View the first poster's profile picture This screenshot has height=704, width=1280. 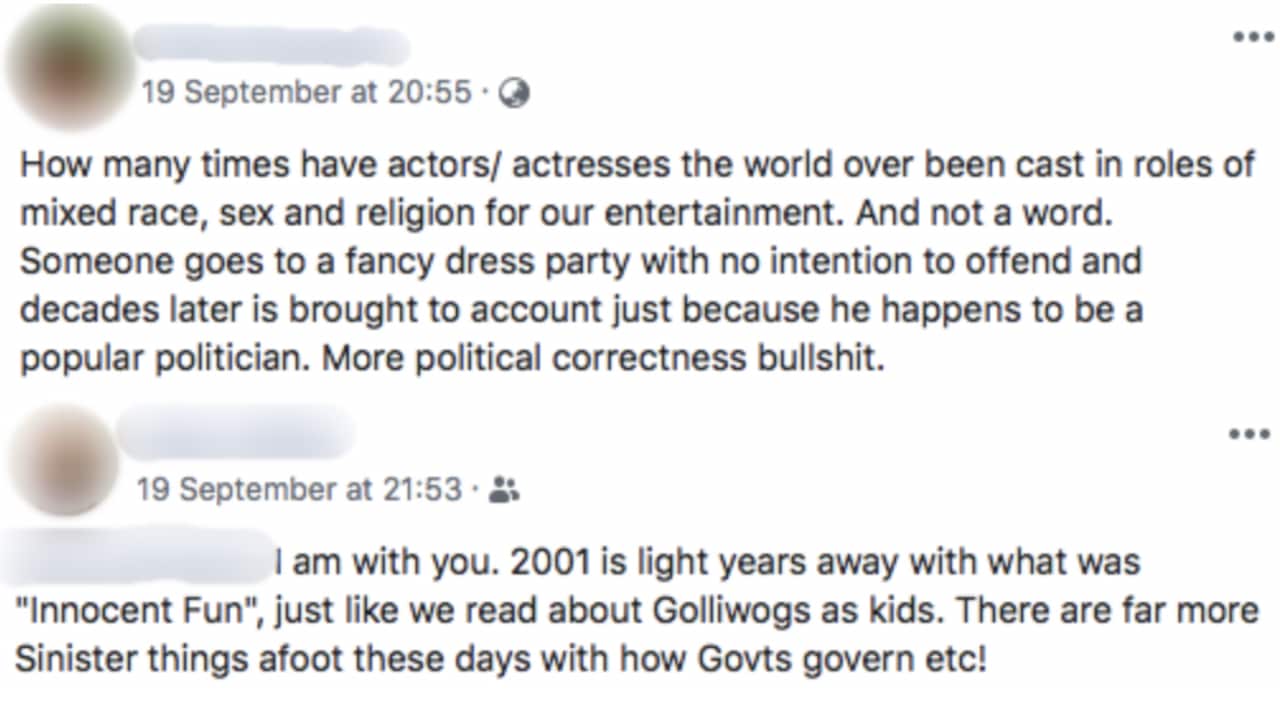tap(65, 64)
